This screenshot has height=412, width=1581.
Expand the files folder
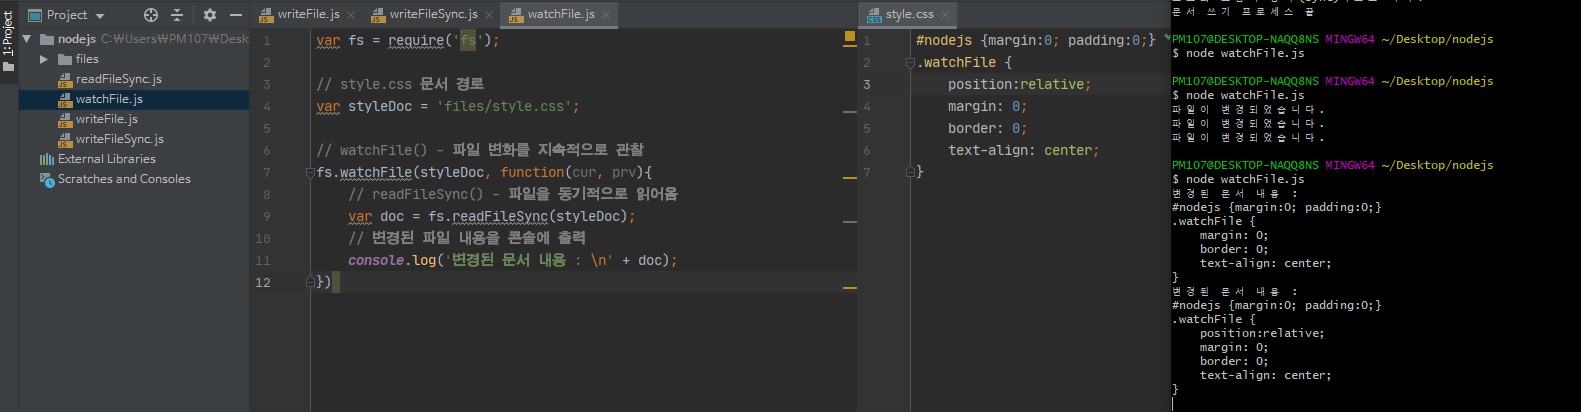[x=44, y=59]
